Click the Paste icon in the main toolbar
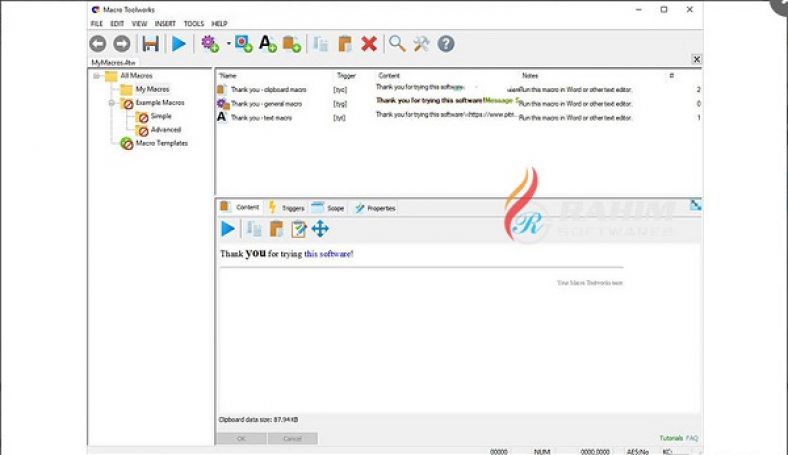The width and height of the screenshot is (788, 455). 344,44
